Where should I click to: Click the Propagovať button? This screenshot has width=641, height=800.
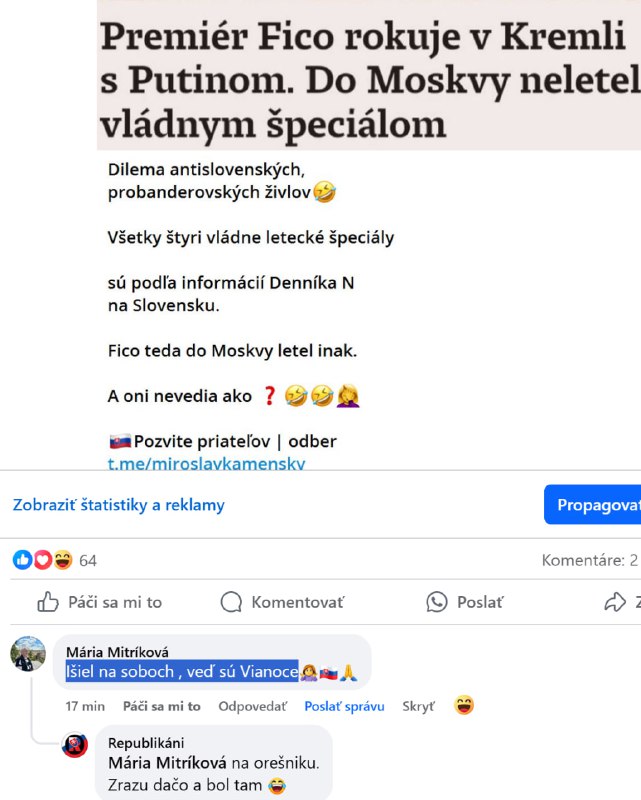(594, 505)
